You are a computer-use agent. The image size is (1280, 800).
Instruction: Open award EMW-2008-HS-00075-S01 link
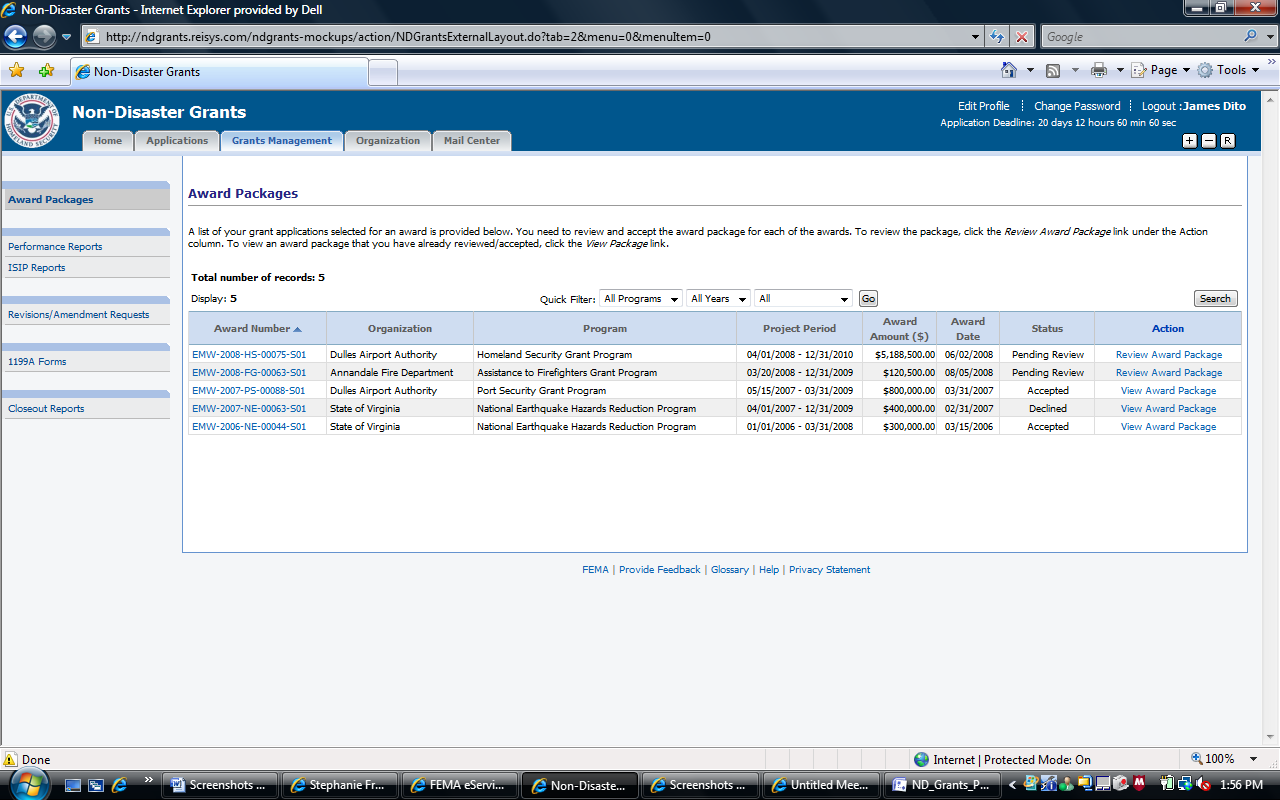pyautogui.click(x=249, y=354)
